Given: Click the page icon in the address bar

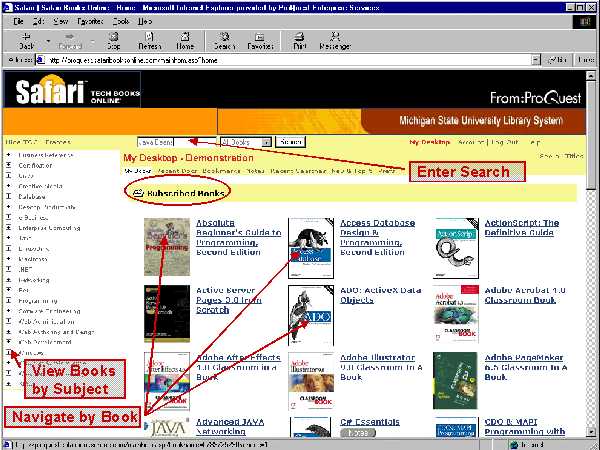Looking at the screenshot, I should [x=41, y=60].
